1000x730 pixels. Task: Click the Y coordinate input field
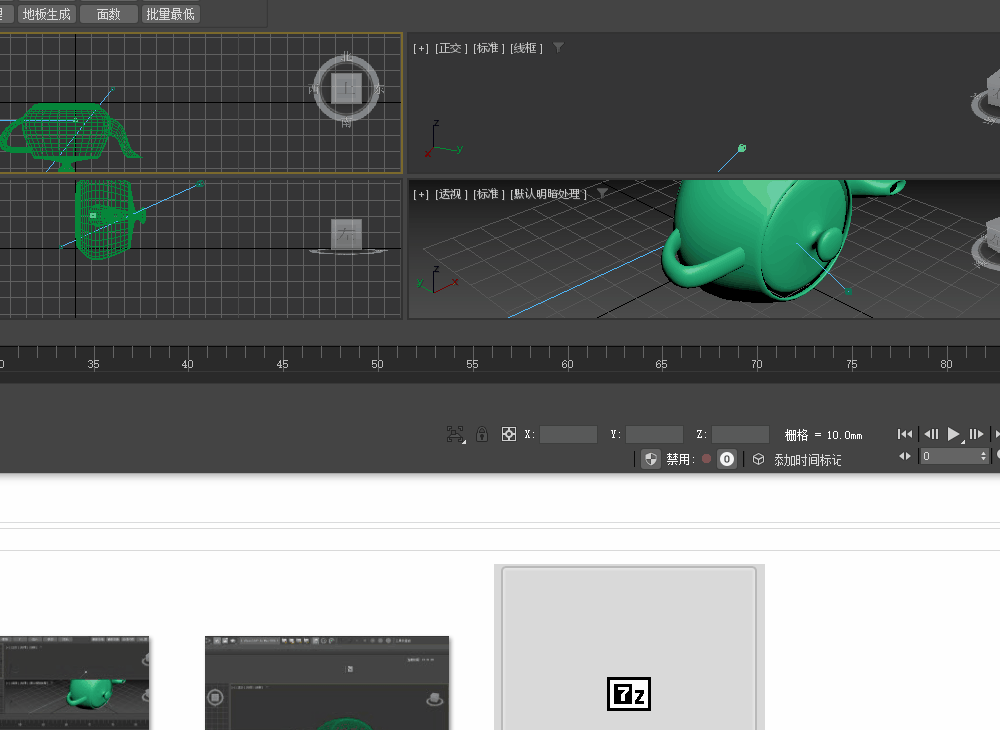point(654,434)
